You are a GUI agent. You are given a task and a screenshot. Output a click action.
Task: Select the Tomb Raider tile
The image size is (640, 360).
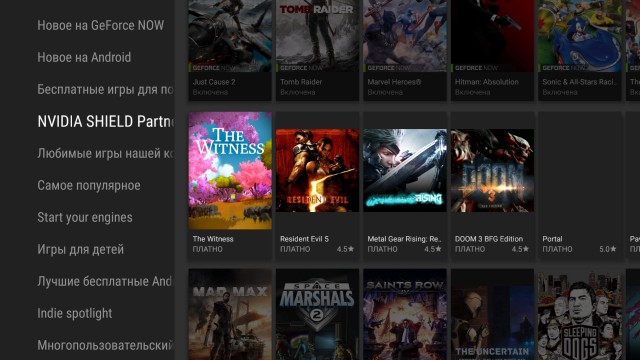[318, 50]
